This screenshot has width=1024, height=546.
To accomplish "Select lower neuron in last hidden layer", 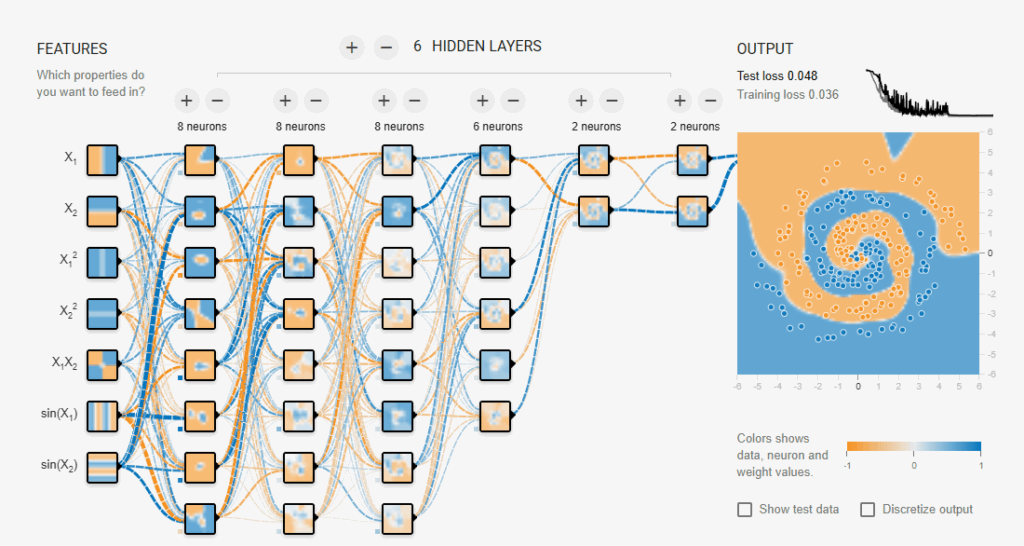I will 693,212.
